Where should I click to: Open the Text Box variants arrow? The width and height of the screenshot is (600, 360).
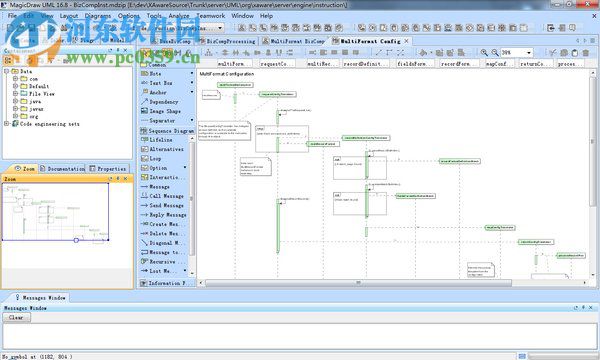pyautogui.click(x=192, y=83)
